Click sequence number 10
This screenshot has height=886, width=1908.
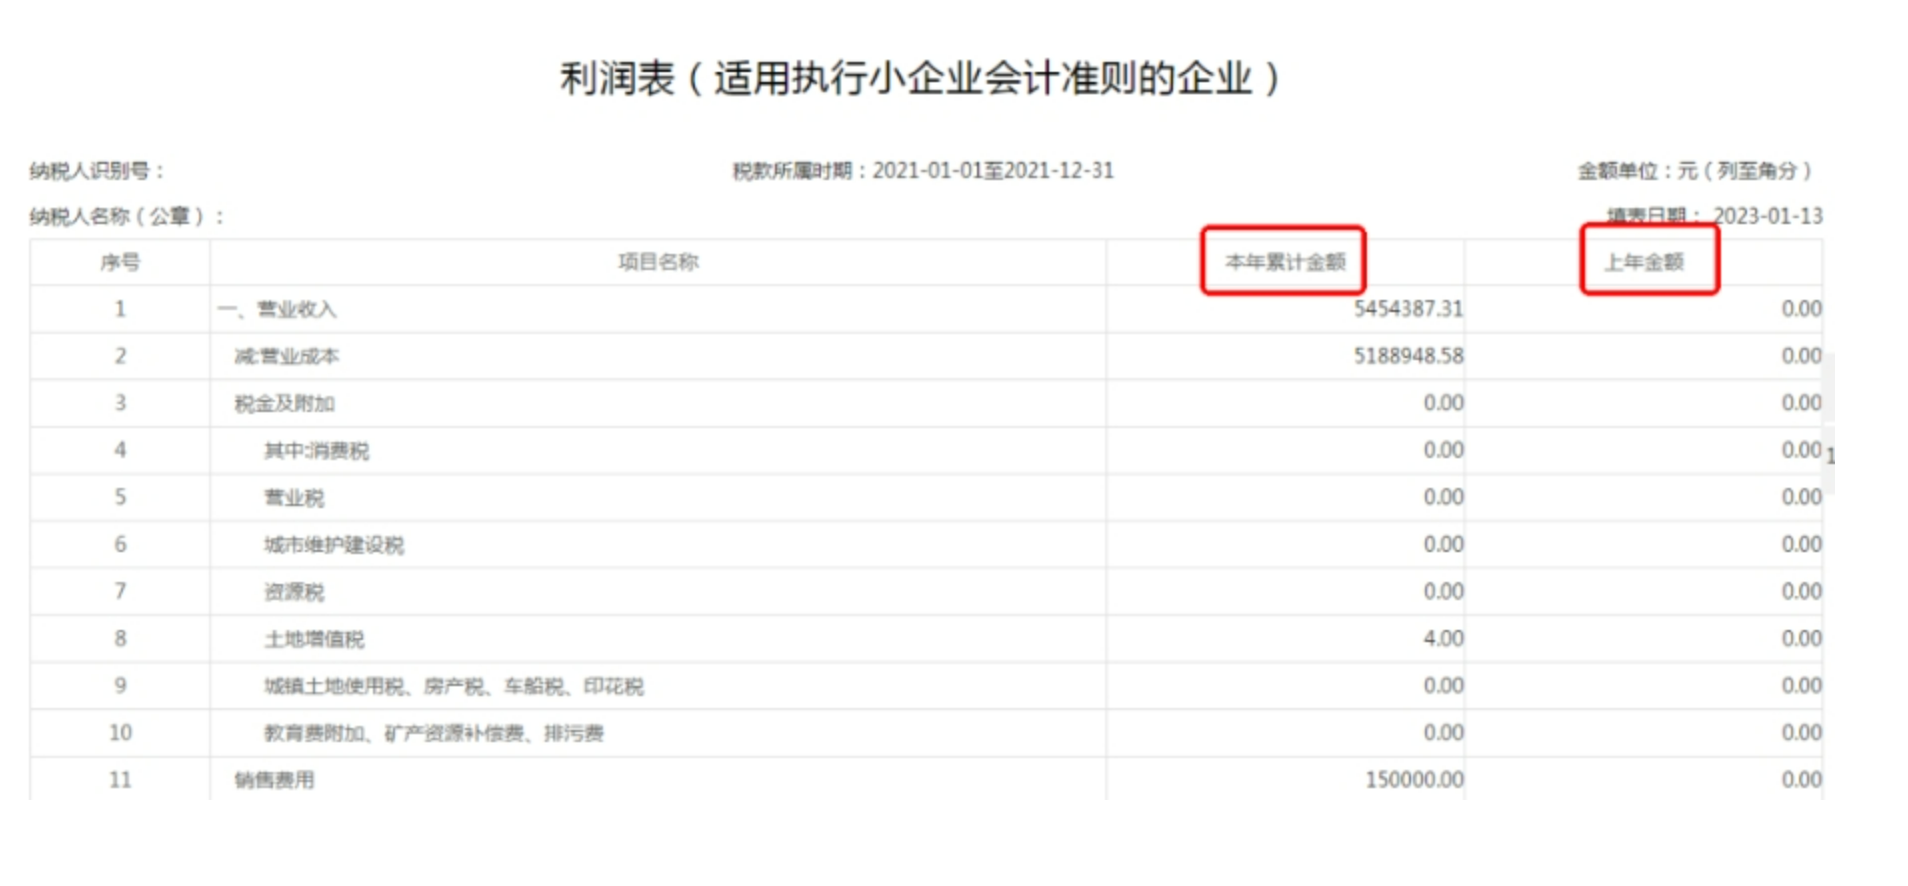coord(120,732)
